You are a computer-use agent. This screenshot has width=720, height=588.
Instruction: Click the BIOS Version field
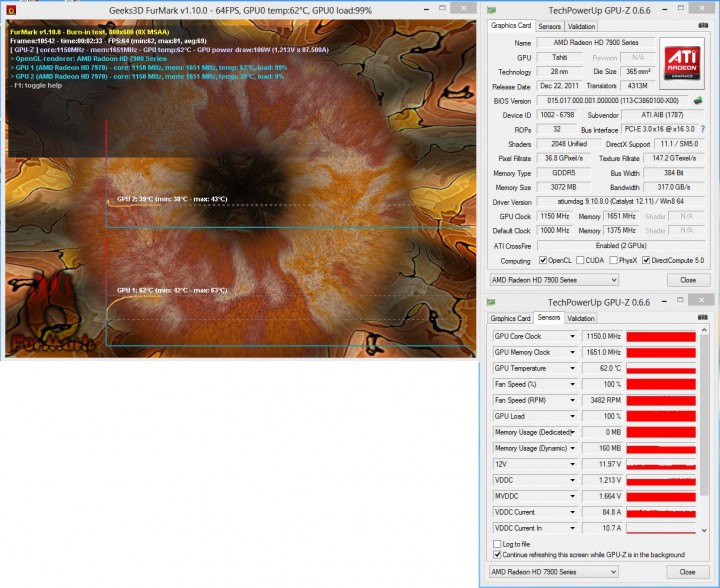[613, 101]
